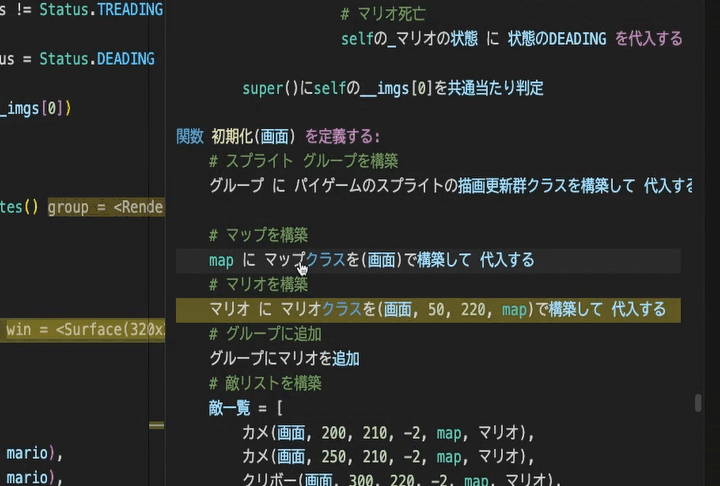Click the inline debug value 'group = <Rende'

[x=106, y=208]
